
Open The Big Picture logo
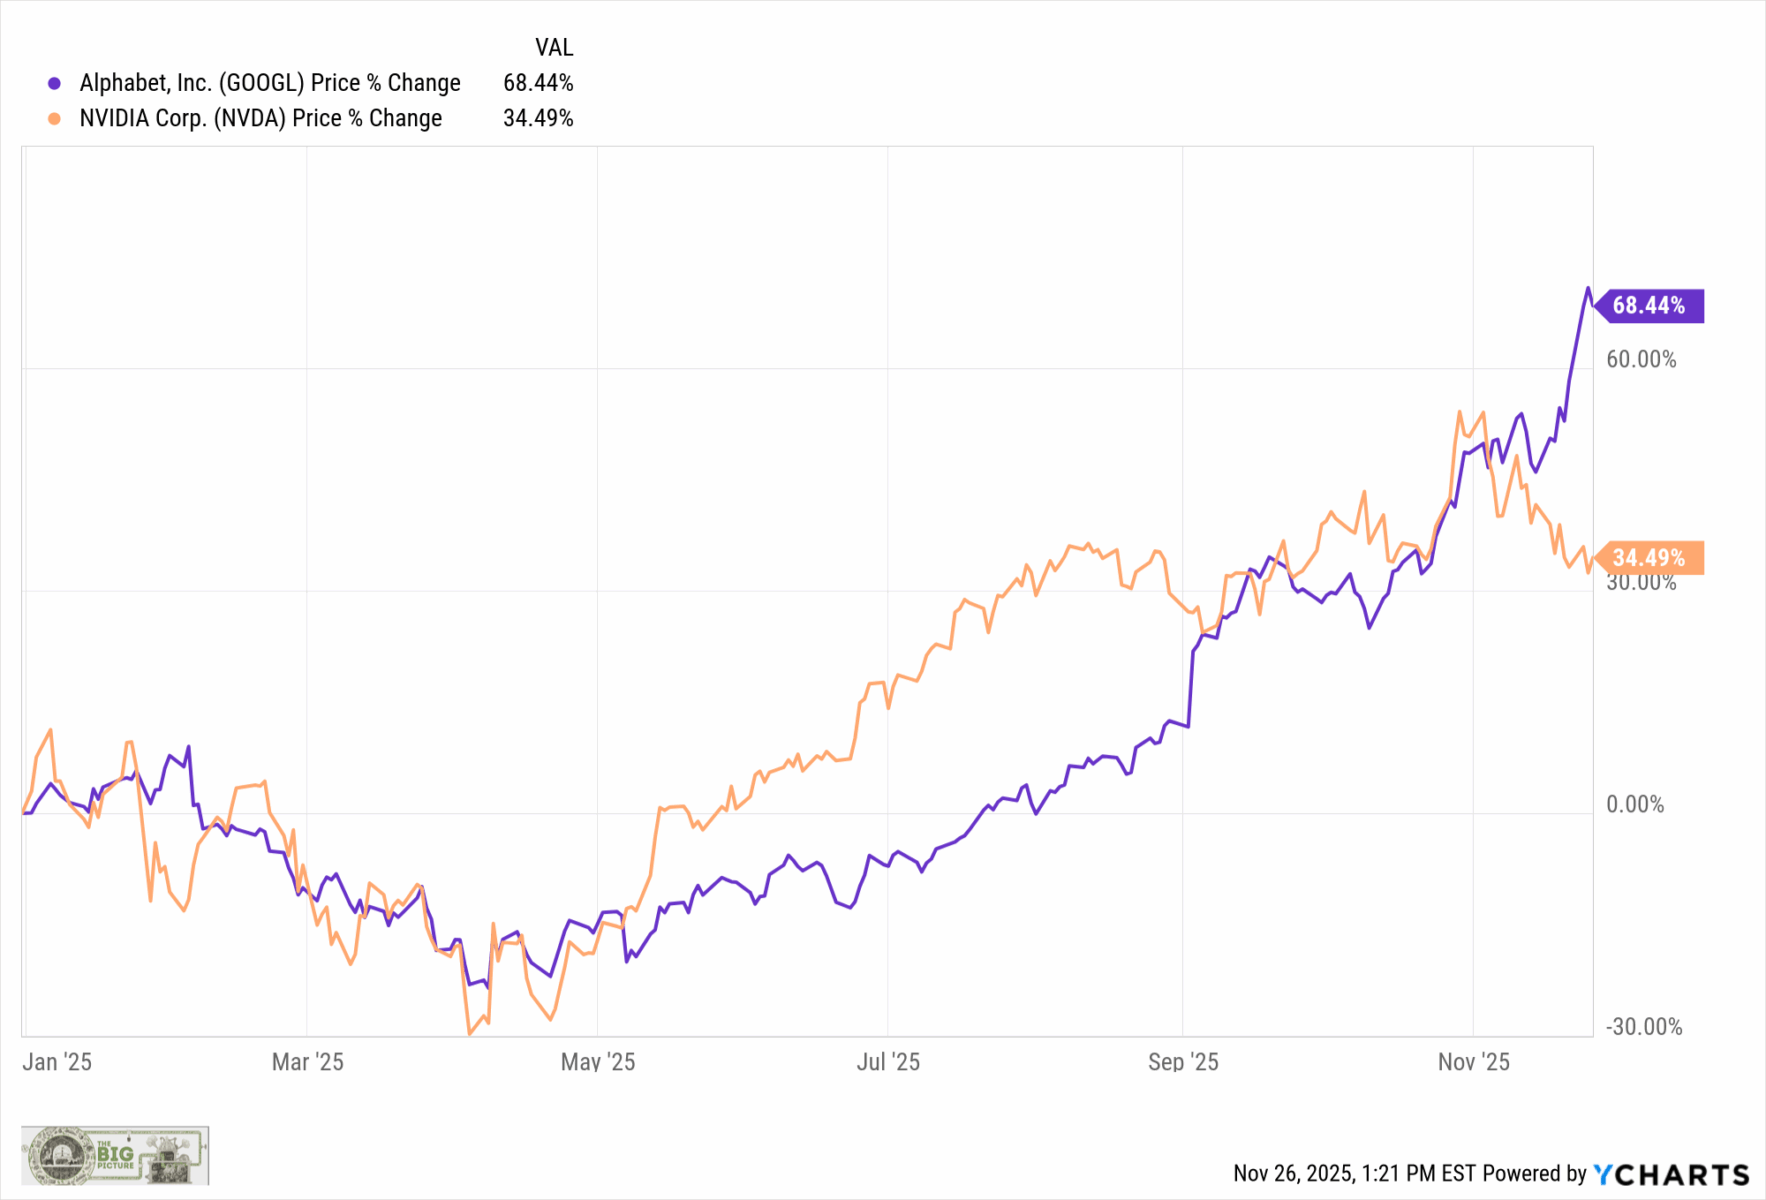point(115,1155)
